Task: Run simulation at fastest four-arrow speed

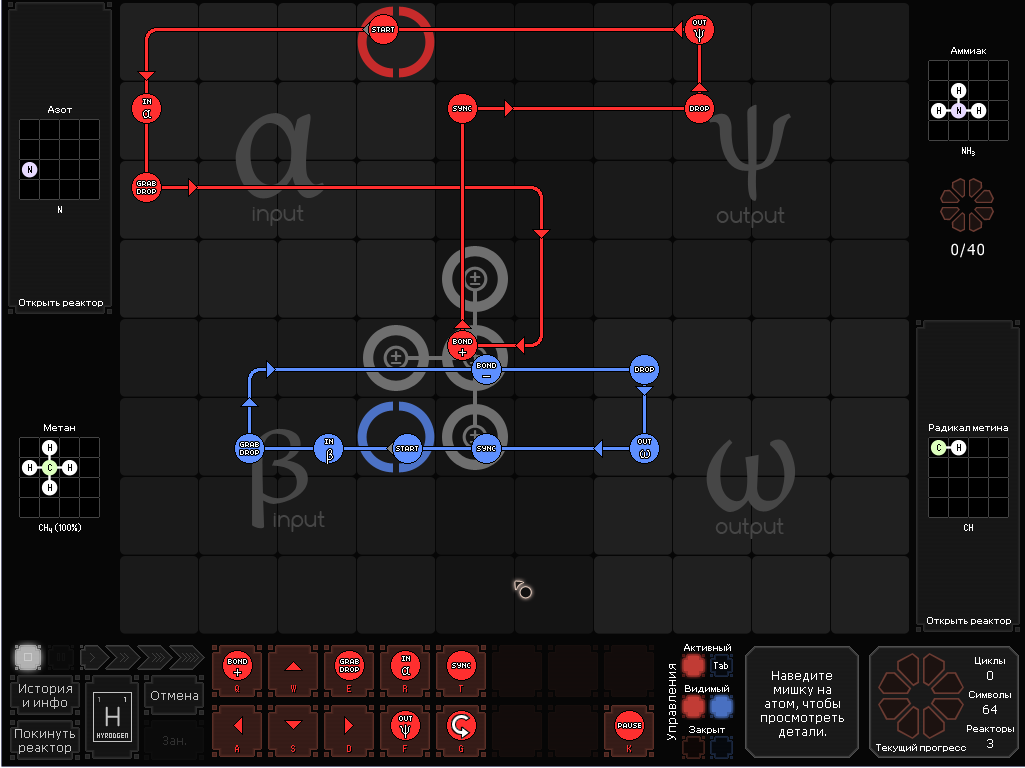Action: pos(187,656)
